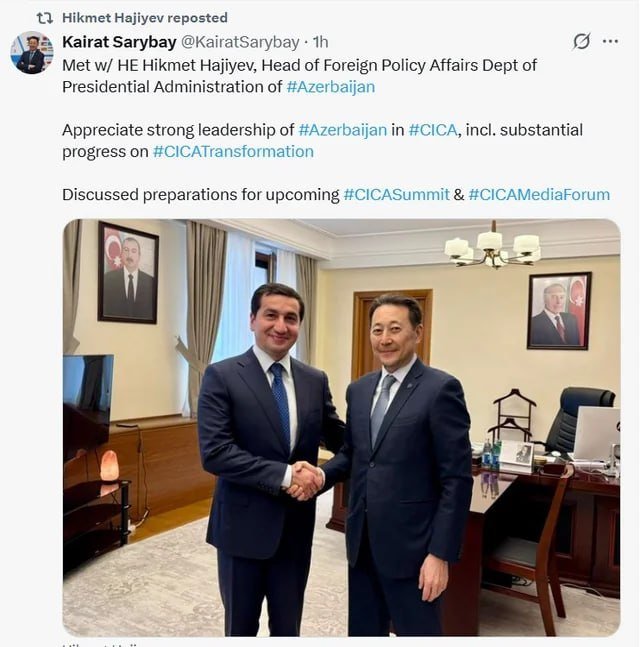Open the #CICA hashtag
The height and width of the screenshot is (647, 640).
click(x=433, y=130)
